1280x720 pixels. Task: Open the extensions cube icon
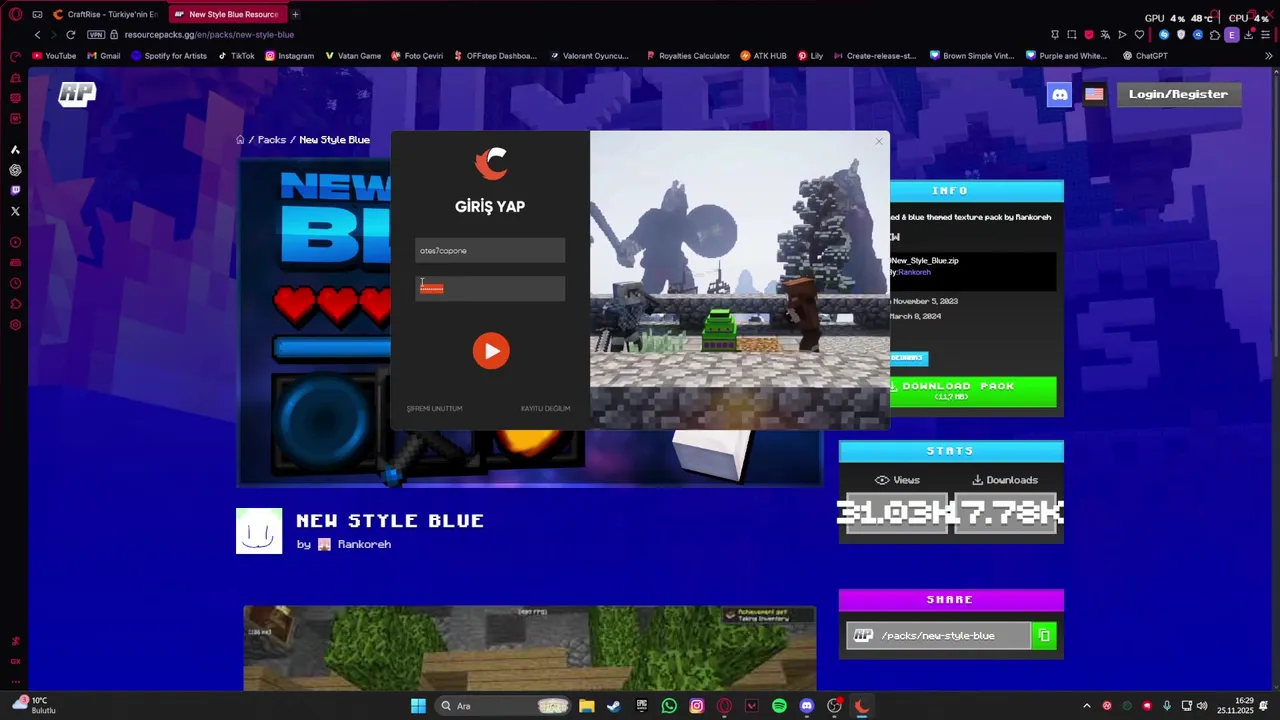pos(1215,35)
